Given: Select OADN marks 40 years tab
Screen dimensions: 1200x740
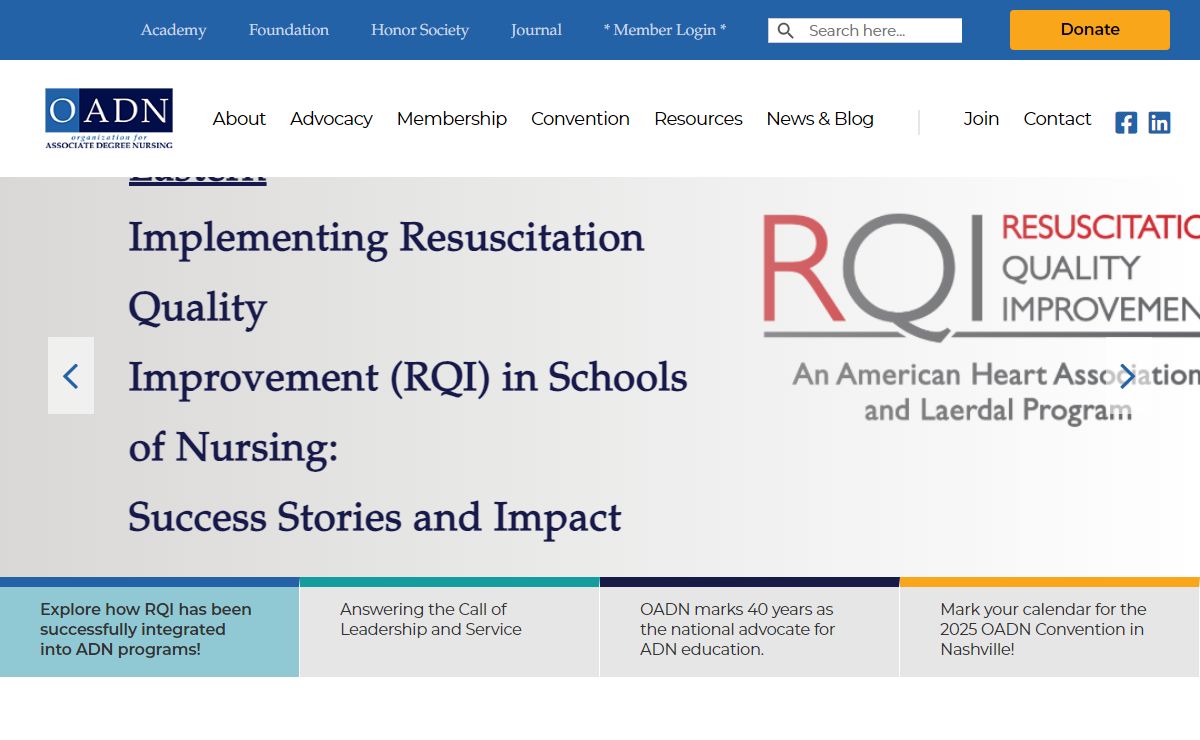Looking at the screenshot, I should point(750,627).
